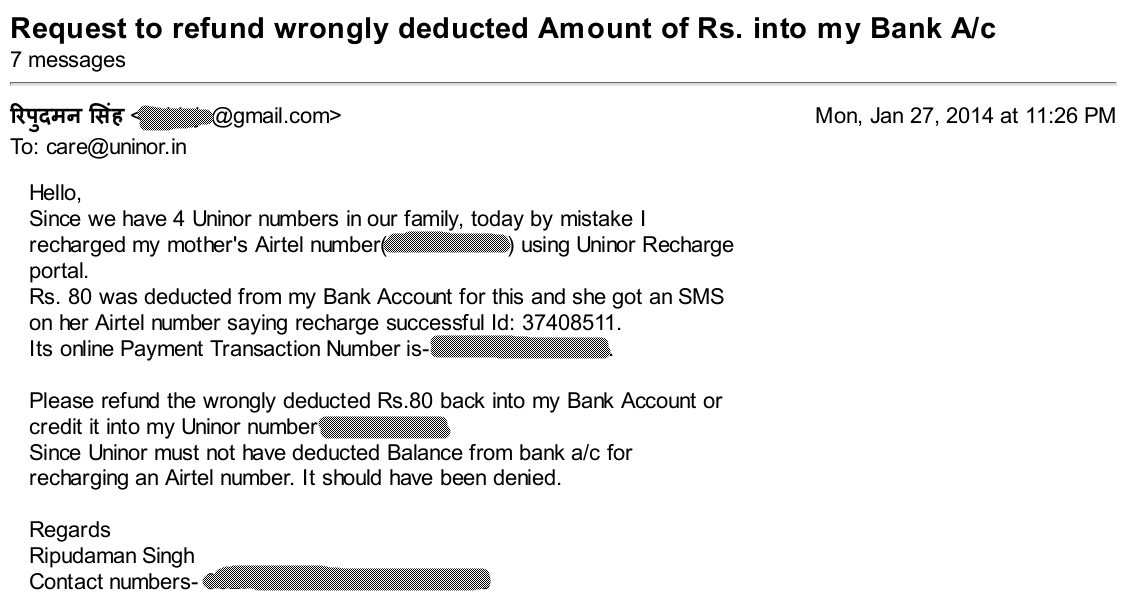Click the email subject heading
The image size is (1134, 609).
(x=503, y=28)
